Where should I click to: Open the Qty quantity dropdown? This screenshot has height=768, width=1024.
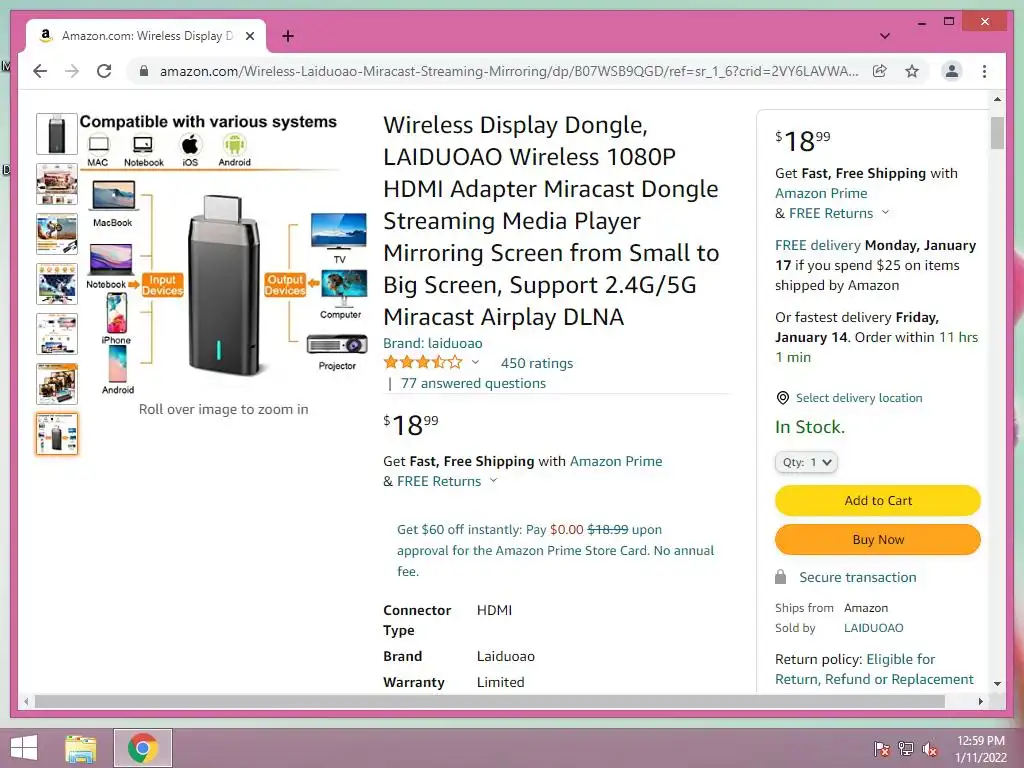coord(807,462)
